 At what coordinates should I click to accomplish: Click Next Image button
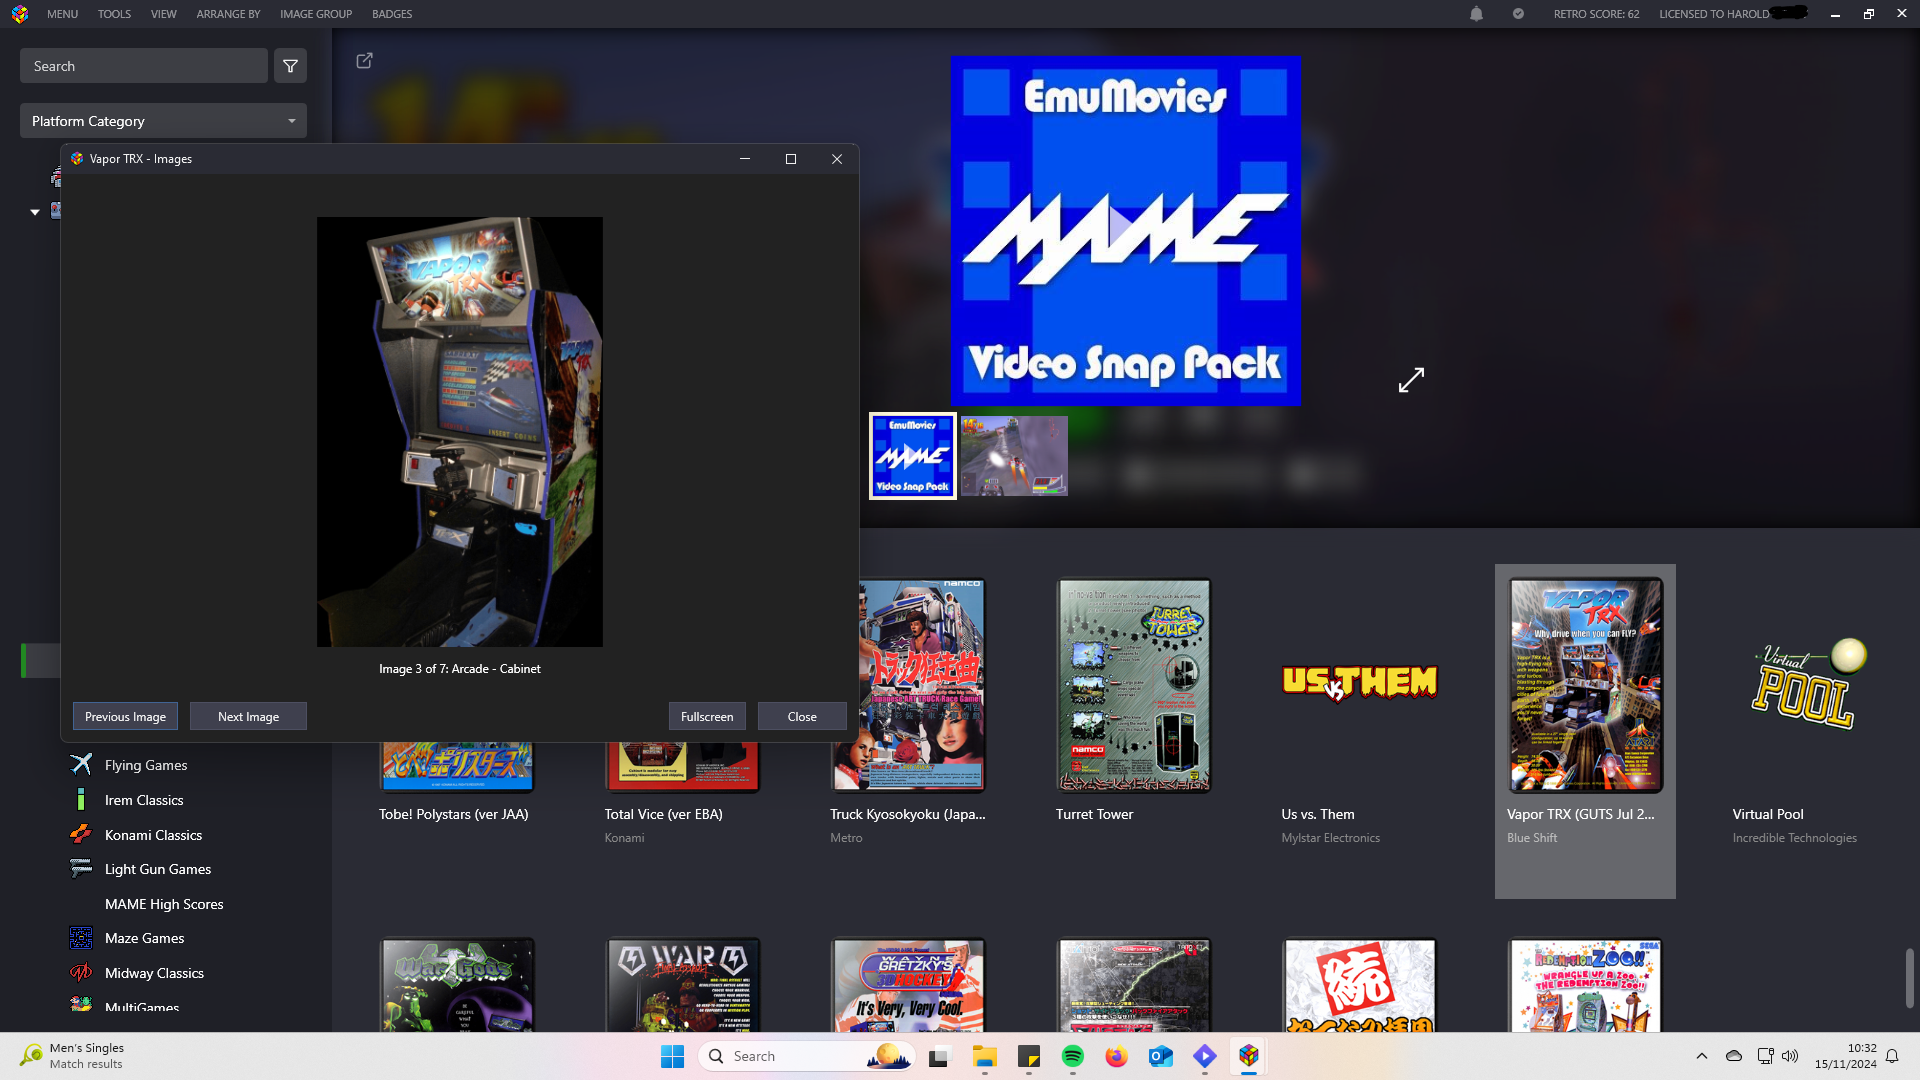(x=248, y=716)
